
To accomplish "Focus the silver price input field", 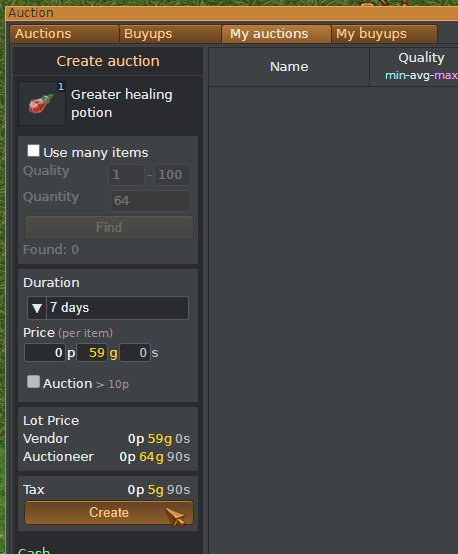I will coord(135,353).
